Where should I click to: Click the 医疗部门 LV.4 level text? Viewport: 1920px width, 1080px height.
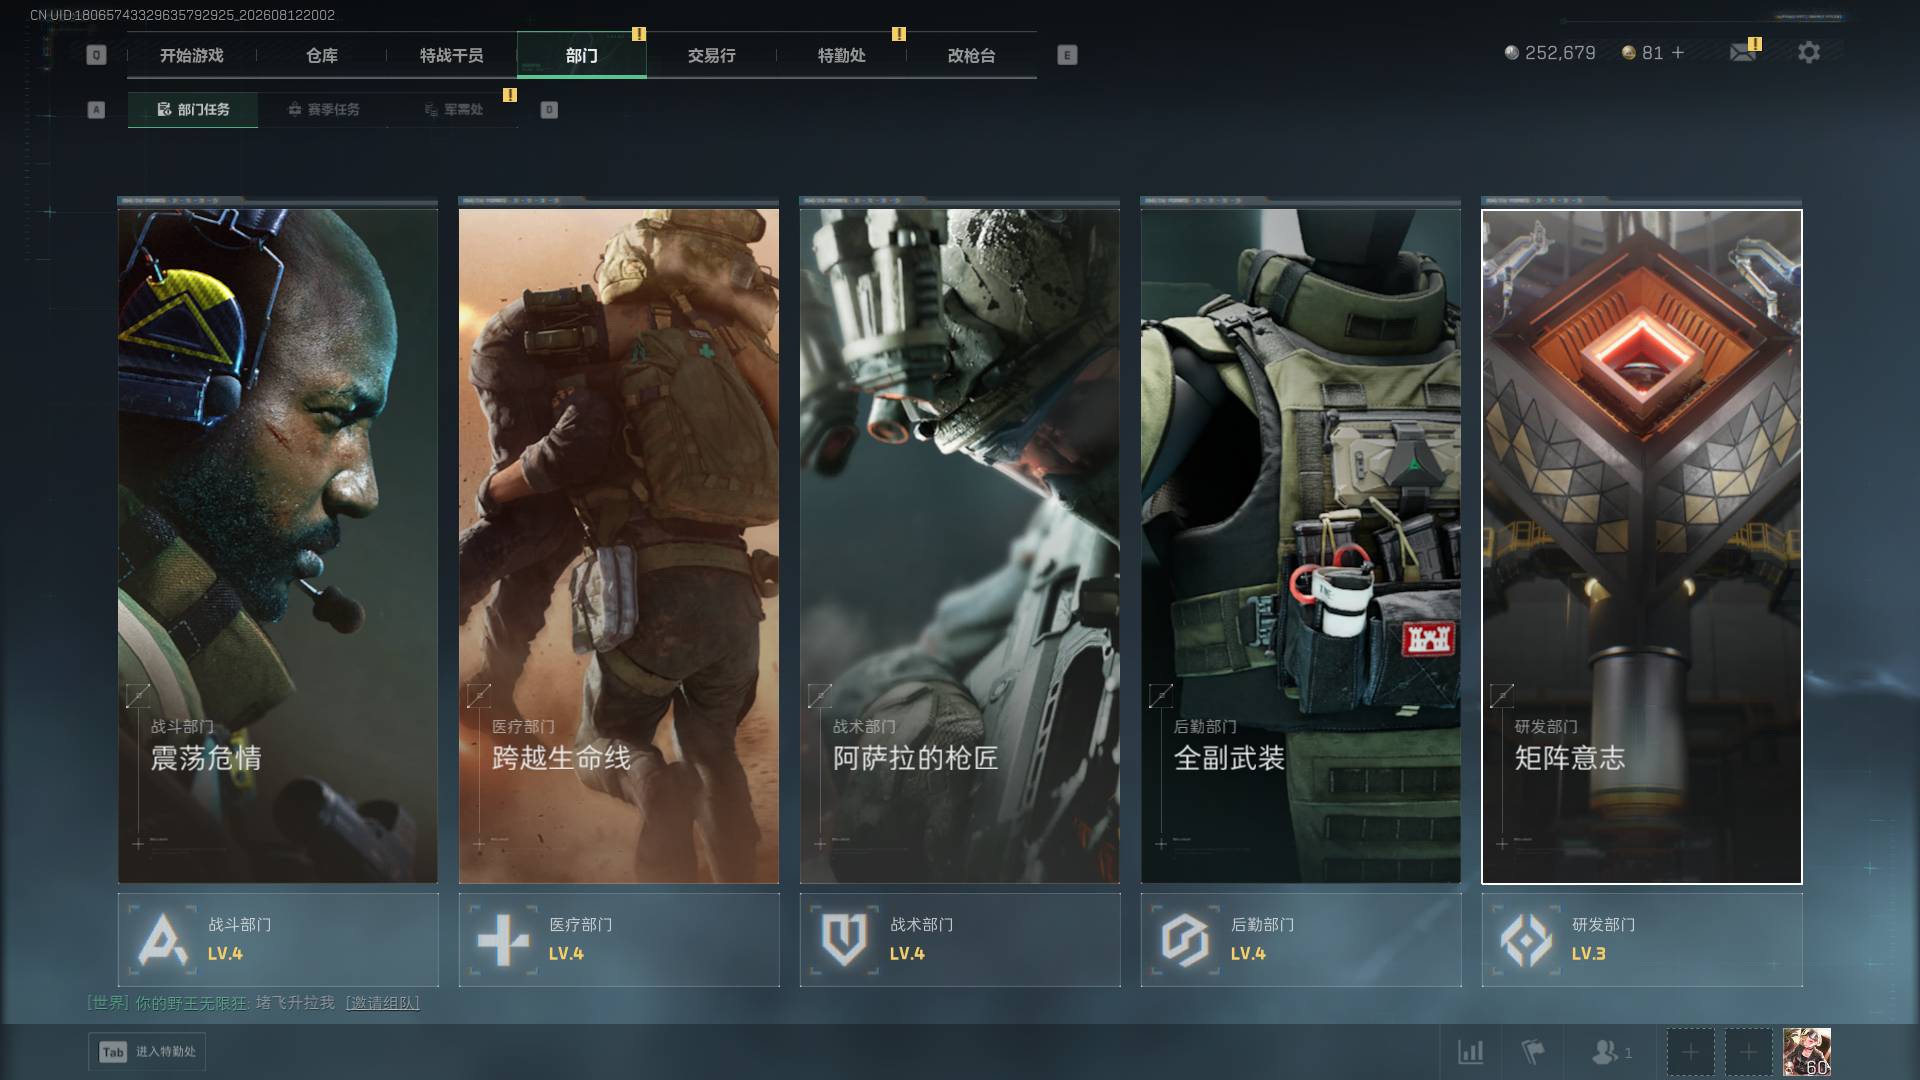click(x=566, y=954)
